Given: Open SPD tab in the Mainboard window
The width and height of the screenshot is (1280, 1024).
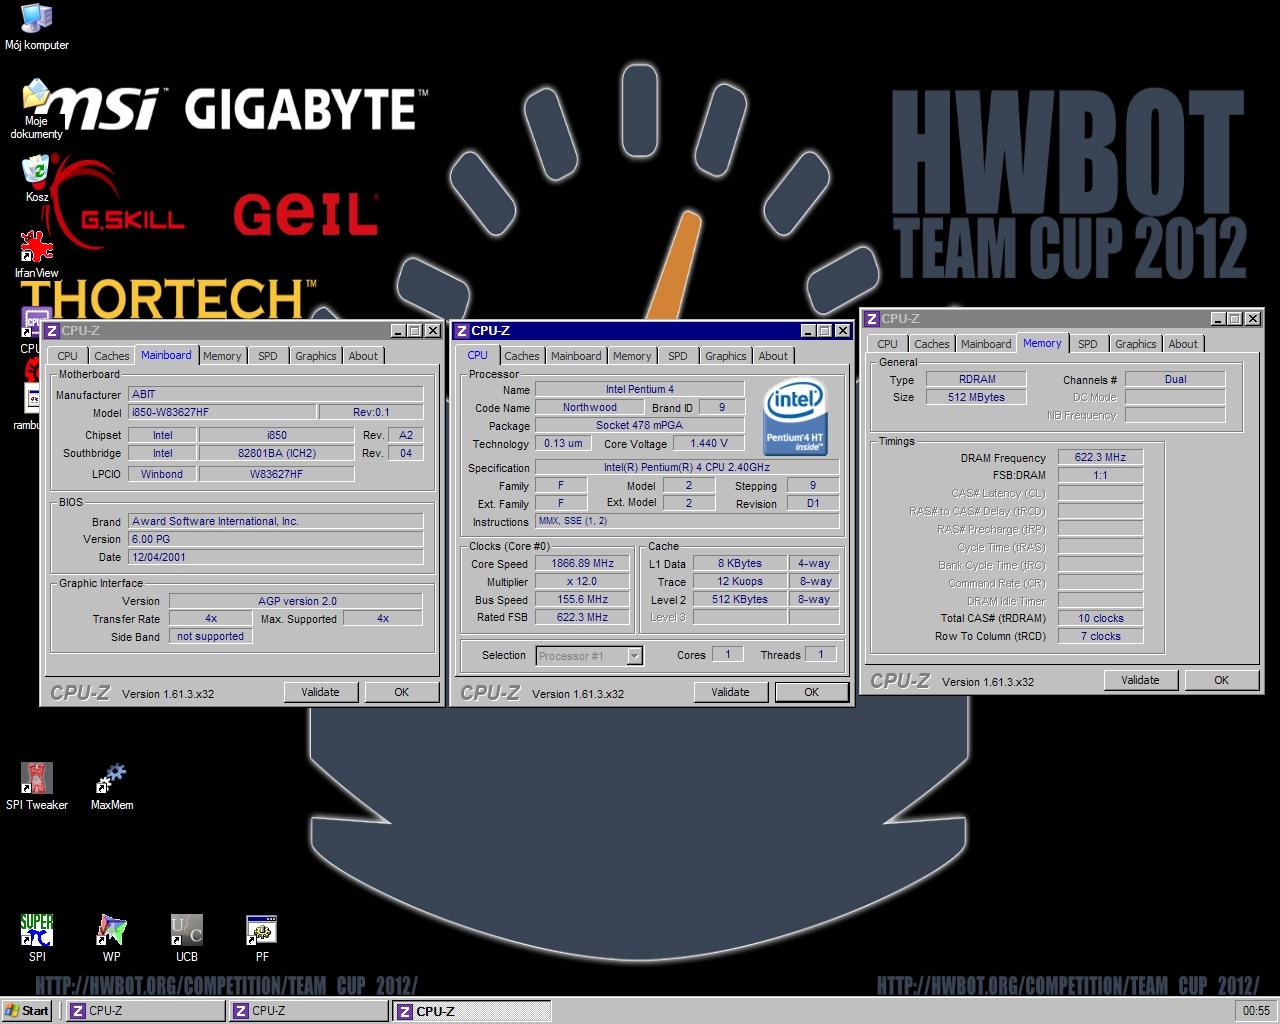Looking at the screenshot, I should pos(268,356).
